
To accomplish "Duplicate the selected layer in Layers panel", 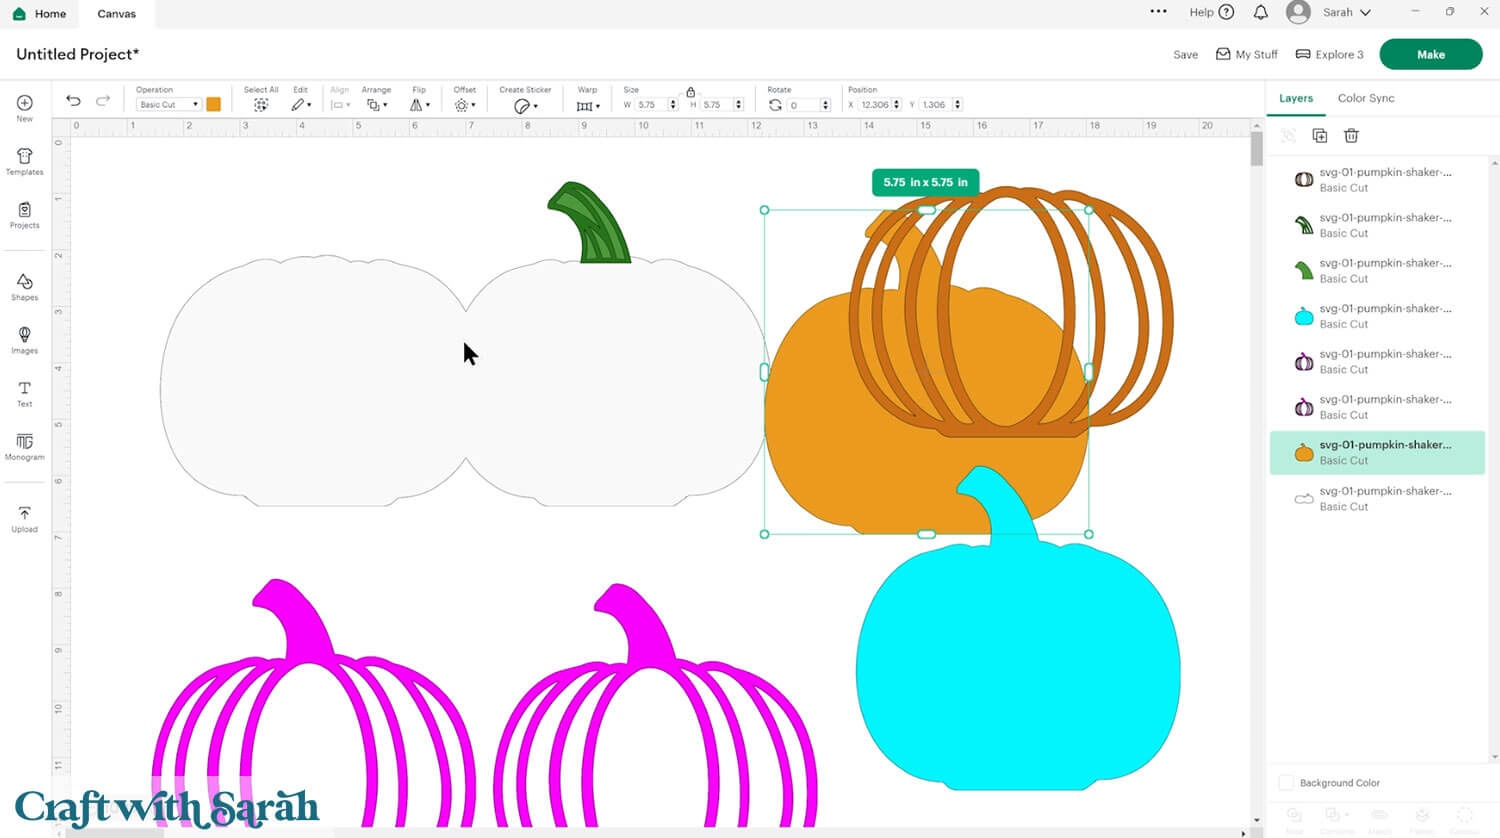I will click(1320, 136).
